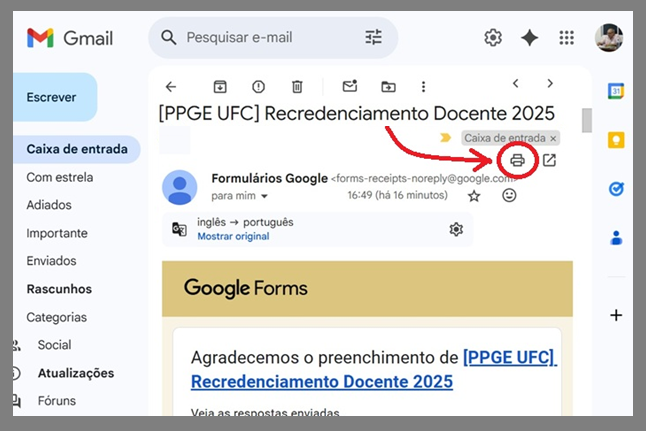Open more actions three-dot menu
Screen dimensions: 646x431
[423, 86]
